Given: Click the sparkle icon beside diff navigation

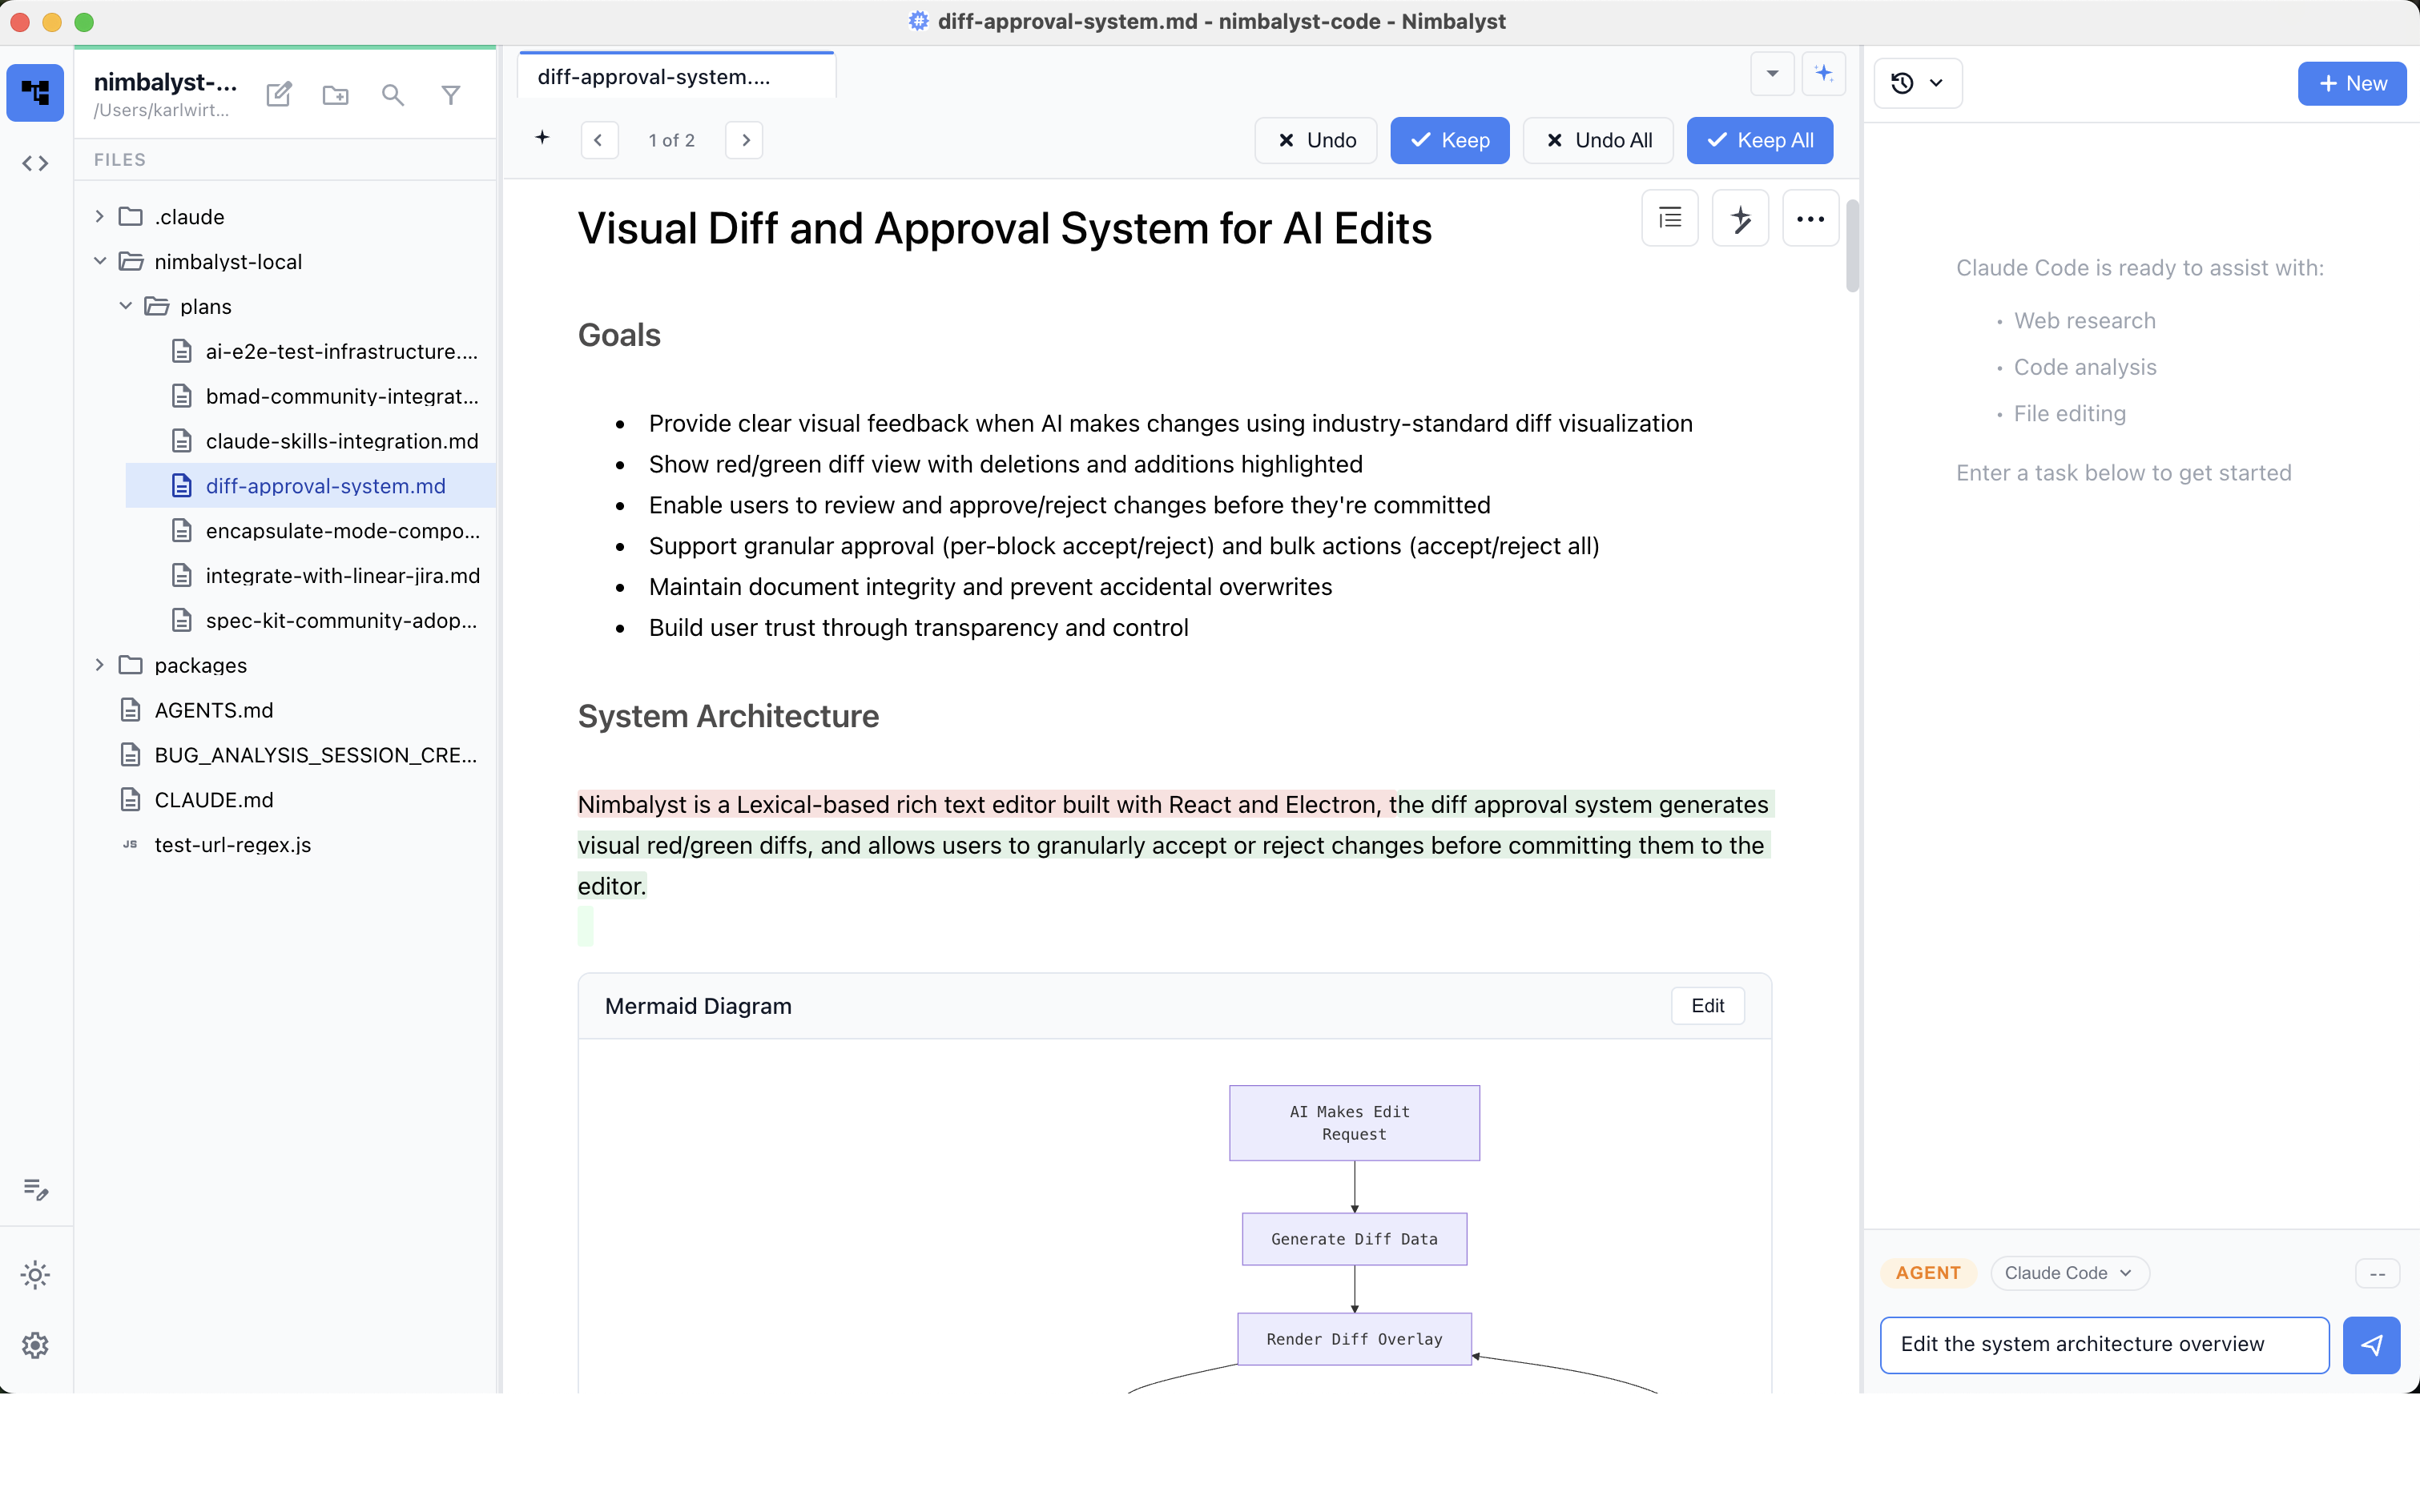Looking at the screenshot, I should [x=542, y=138].
